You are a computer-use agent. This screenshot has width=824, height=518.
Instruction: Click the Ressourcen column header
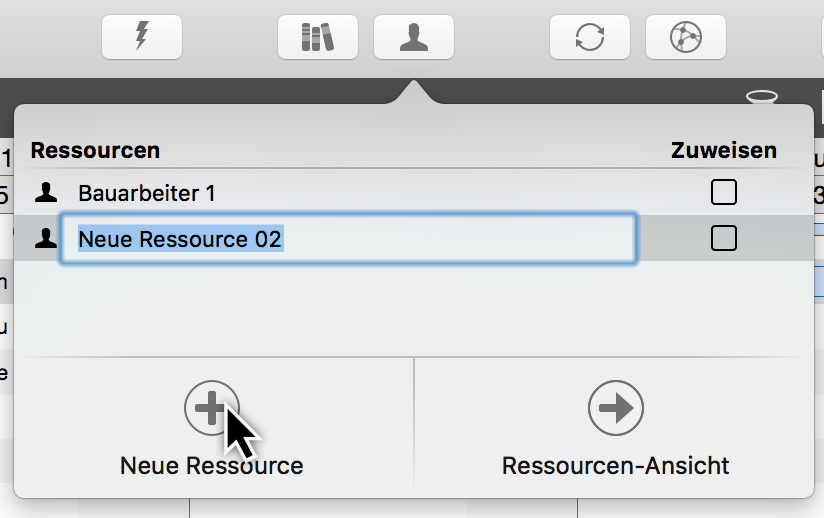coord(95,151)
